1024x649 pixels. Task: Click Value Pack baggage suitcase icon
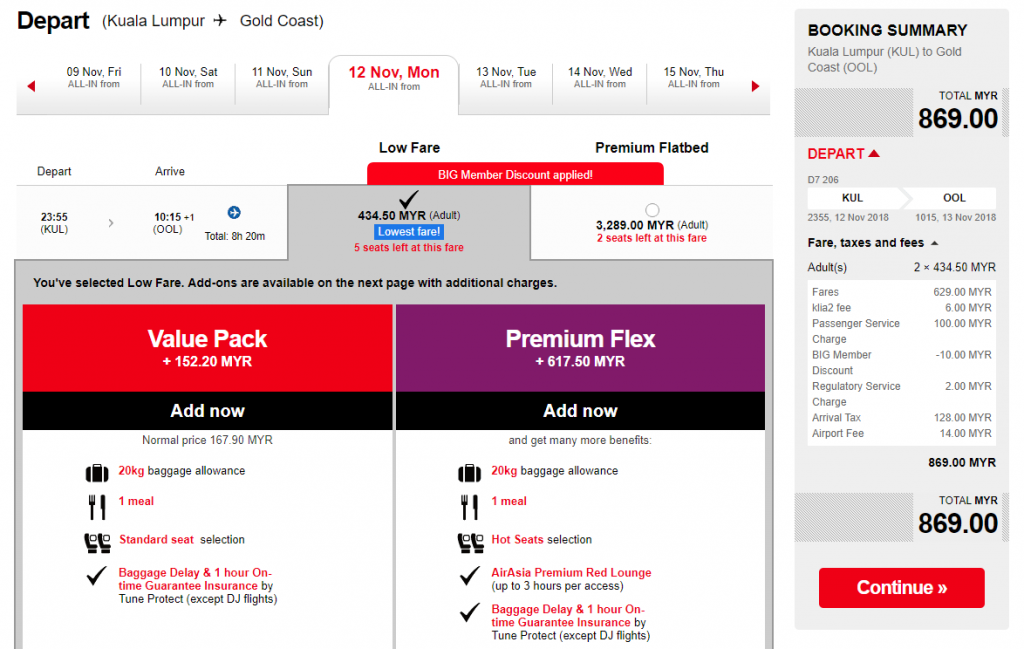coord(97,472)
